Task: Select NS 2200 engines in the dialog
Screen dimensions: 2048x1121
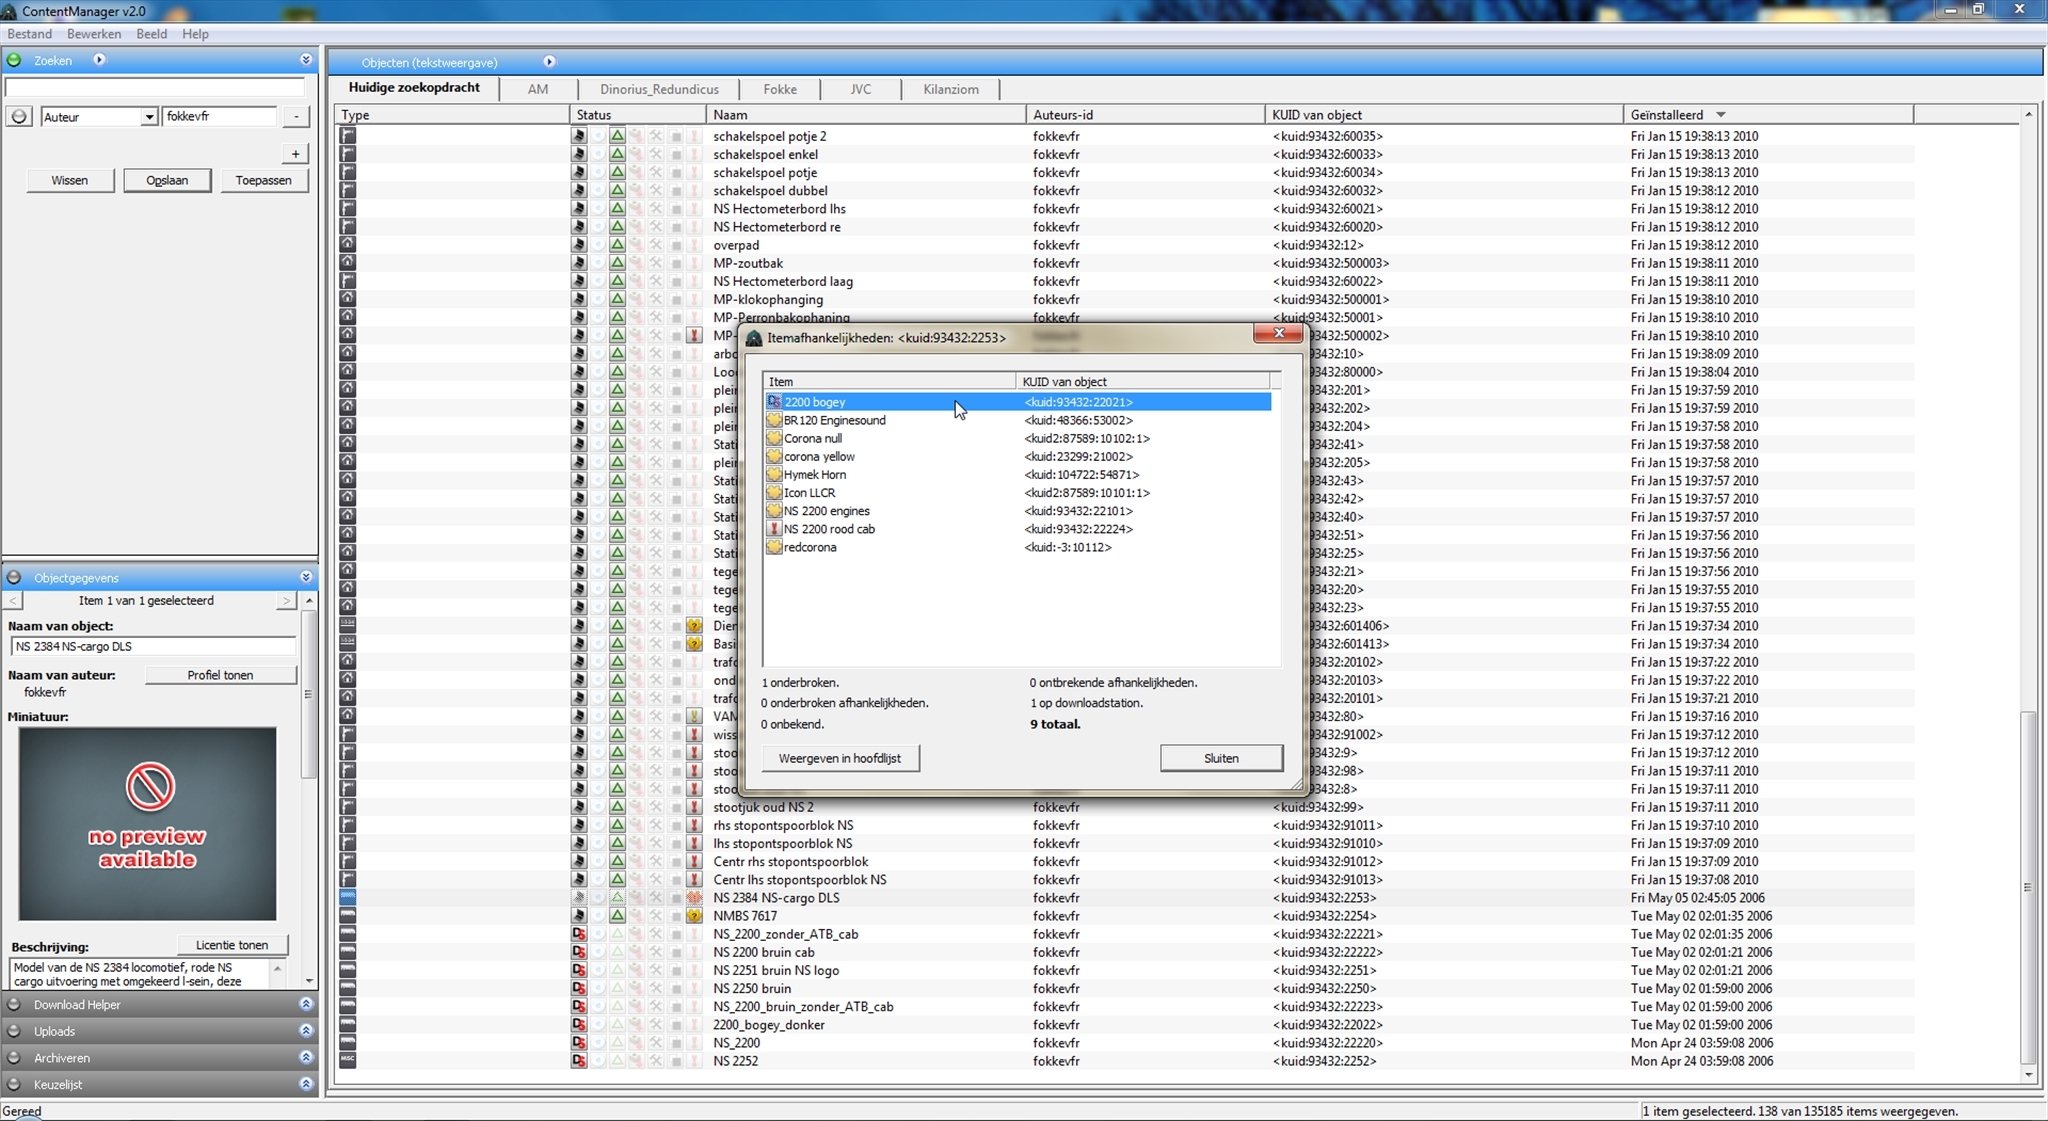Action: point(1018,511)
